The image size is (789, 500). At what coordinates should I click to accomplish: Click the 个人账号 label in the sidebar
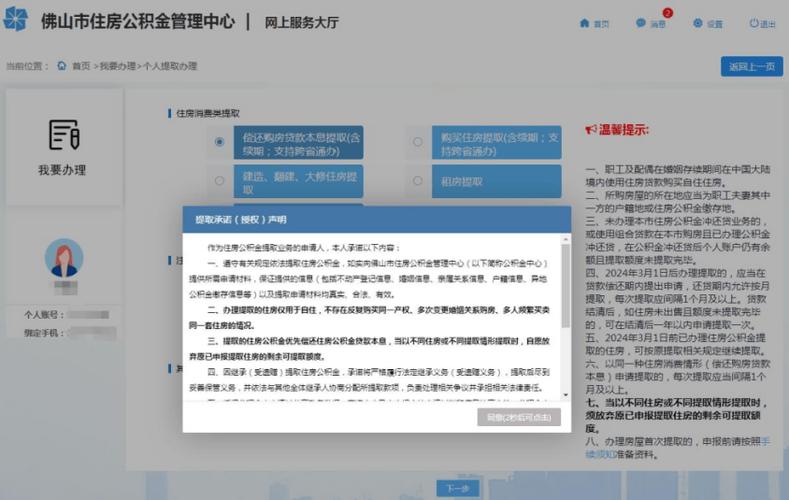[44, 315]
